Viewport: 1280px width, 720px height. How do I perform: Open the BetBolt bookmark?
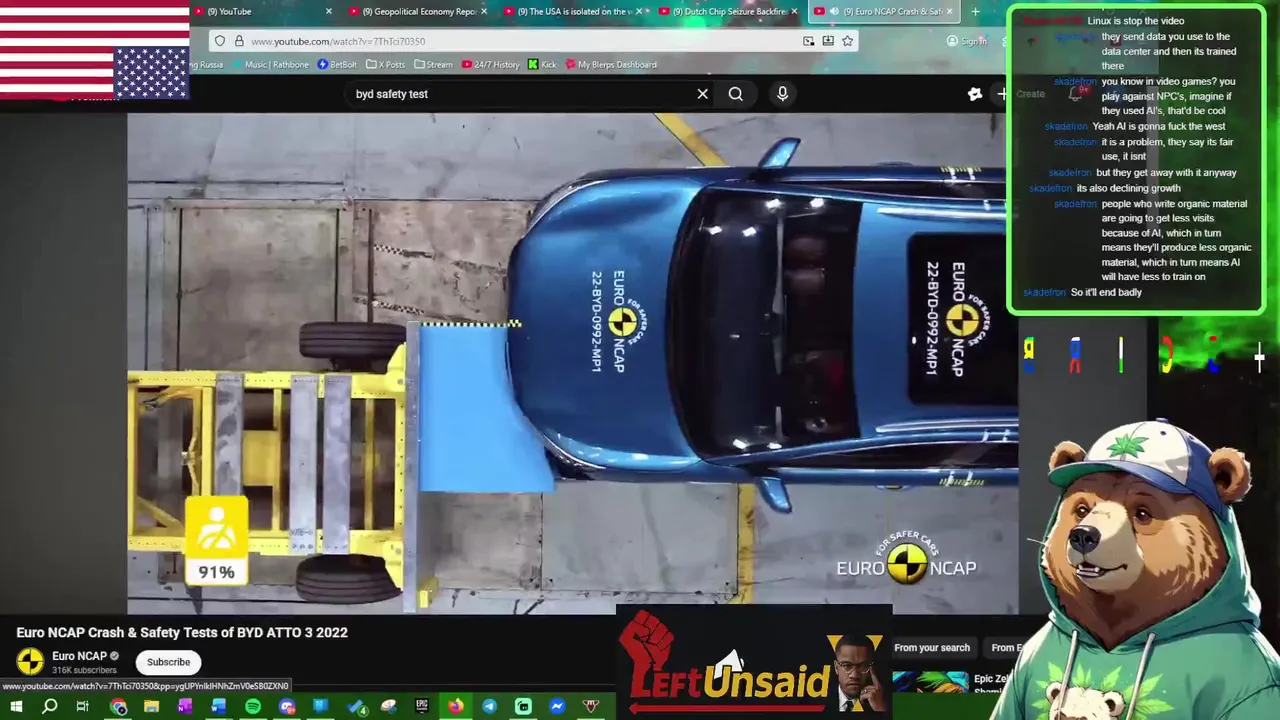[337, 65]
